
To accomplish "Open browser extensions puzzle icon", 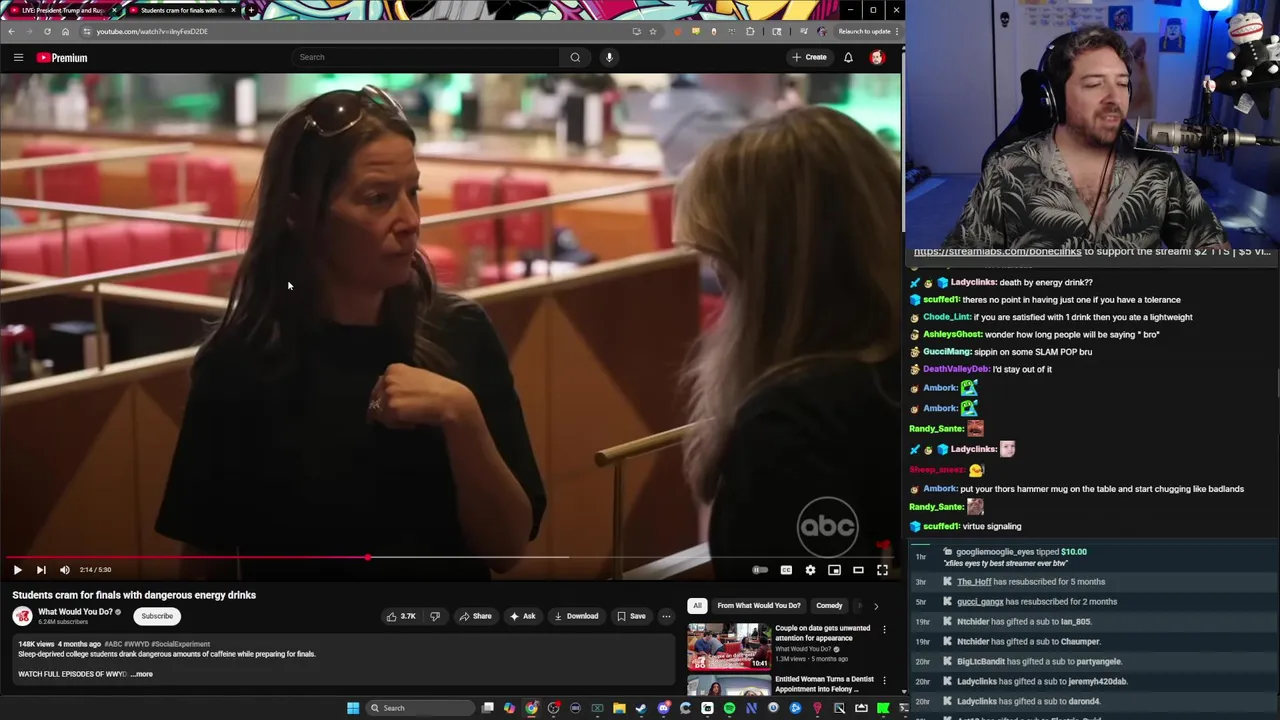I will pyautogui.click(x=750, y=31).
